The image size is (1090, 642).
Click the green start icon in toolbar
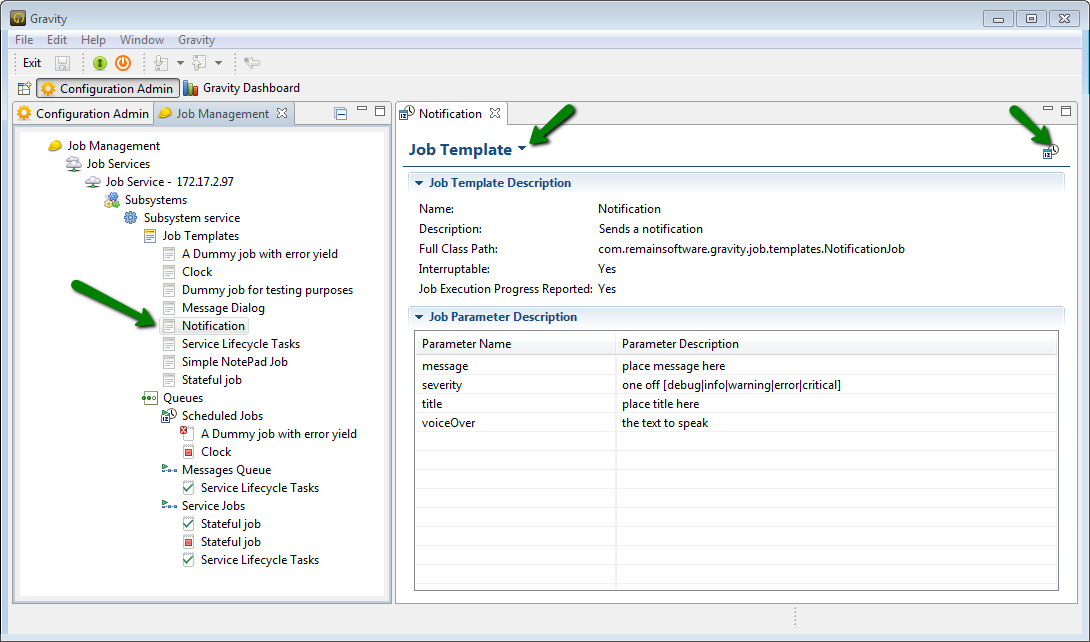point(100,63)
